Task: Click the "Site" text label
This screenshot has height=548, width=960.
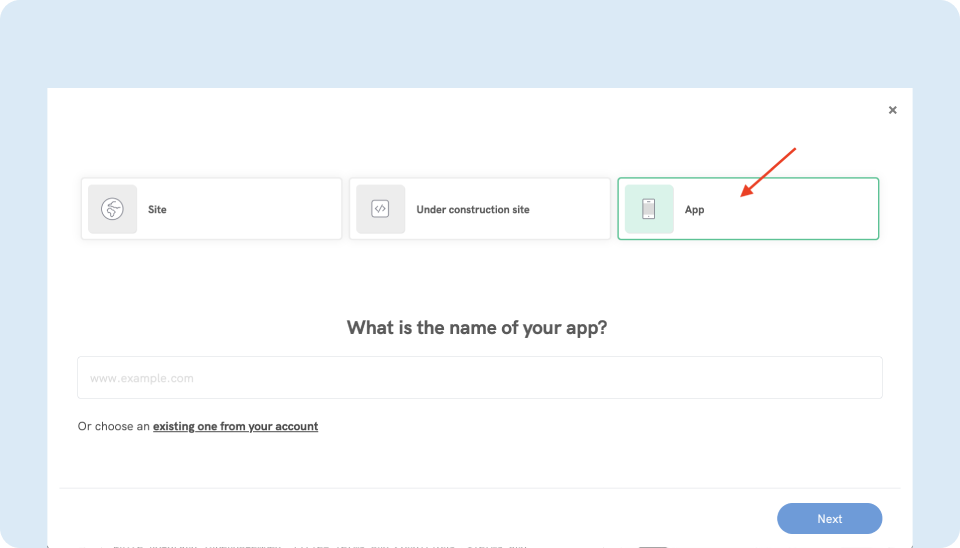Action: point(157,210)
